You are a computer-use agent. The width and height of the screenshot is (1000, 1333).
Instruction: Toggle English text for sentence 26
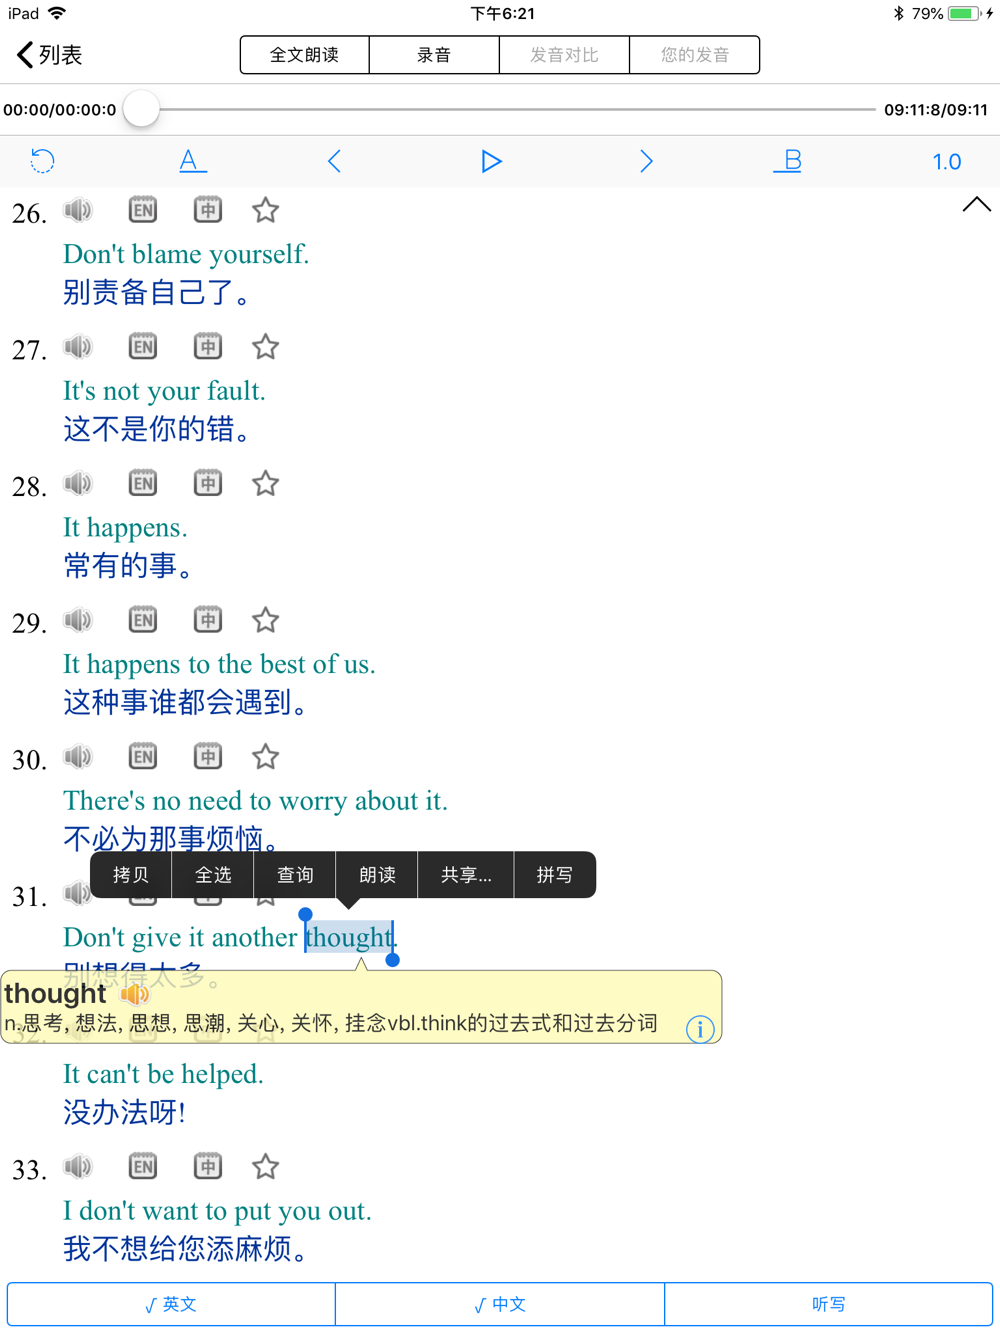coord(143,210)
